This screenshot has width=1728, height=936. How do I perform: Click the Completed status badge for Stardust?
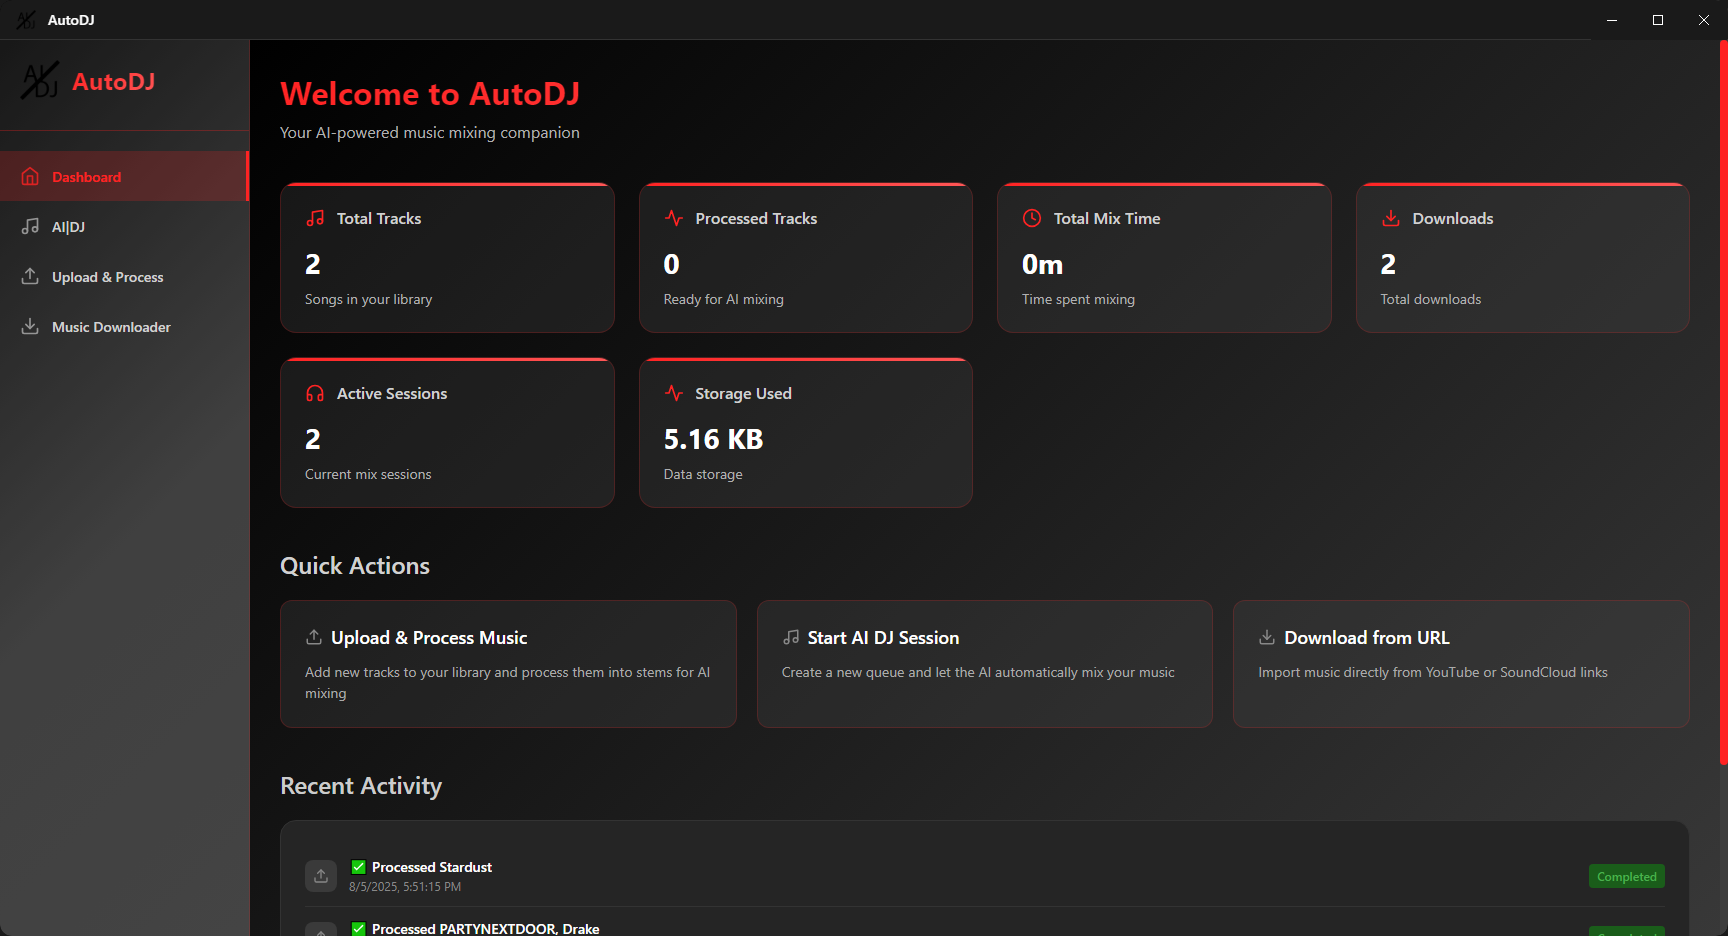click(x=1627, y=875)
